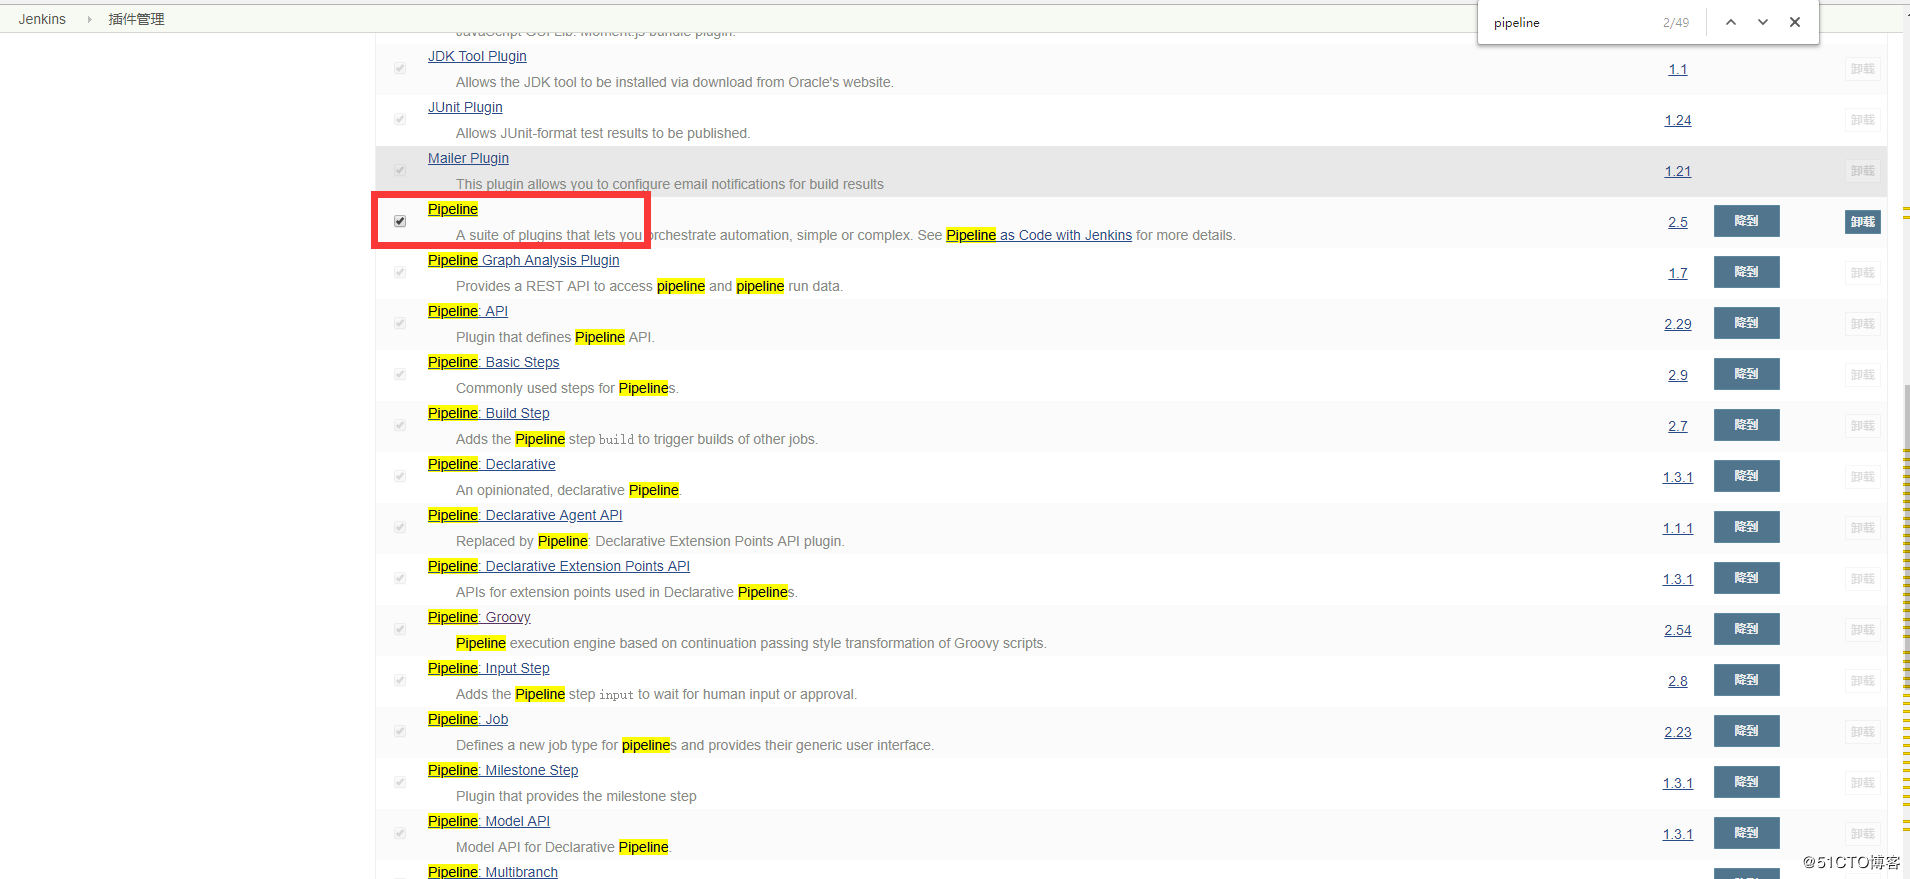Open the Pipeline: Input Step link

[488, 668]
